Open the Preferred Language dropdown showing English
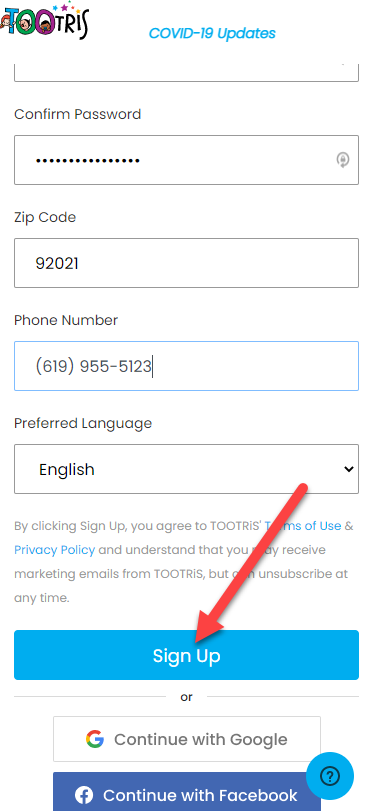374x811 pixels. coord(186,469)
